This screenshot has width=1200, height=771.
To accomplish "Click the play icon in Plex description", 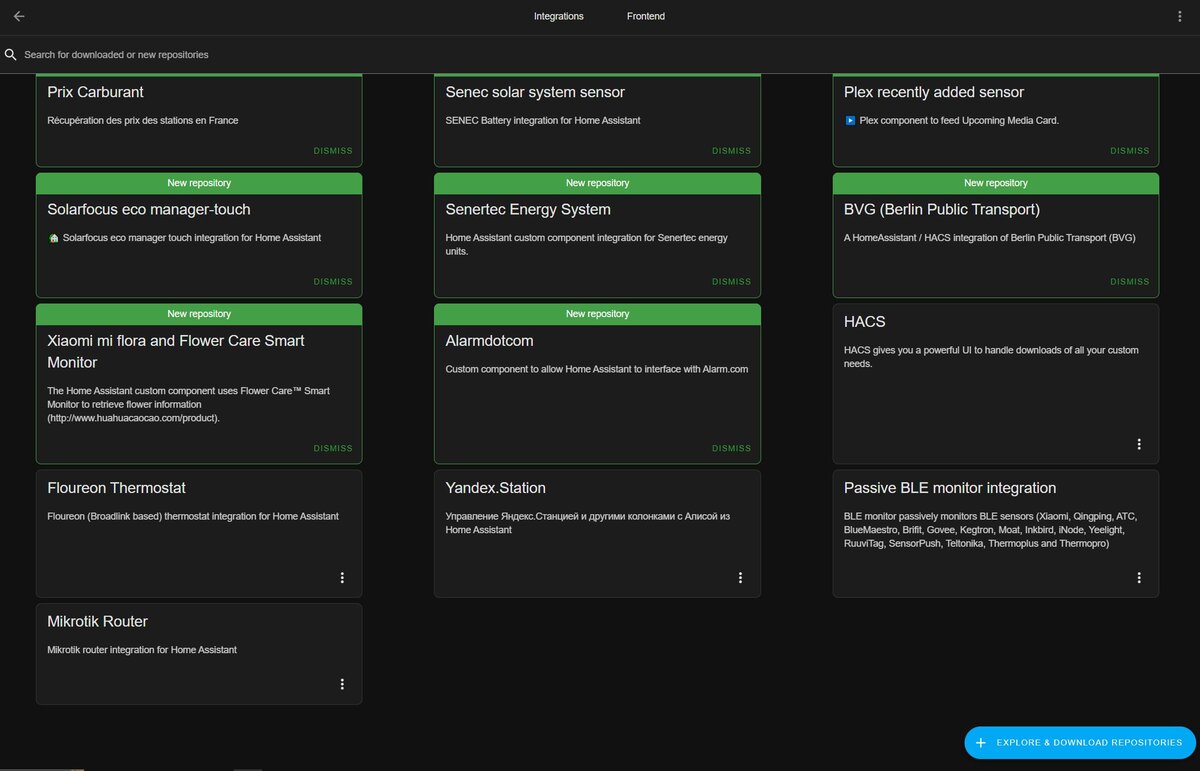I will click(850, 120).
